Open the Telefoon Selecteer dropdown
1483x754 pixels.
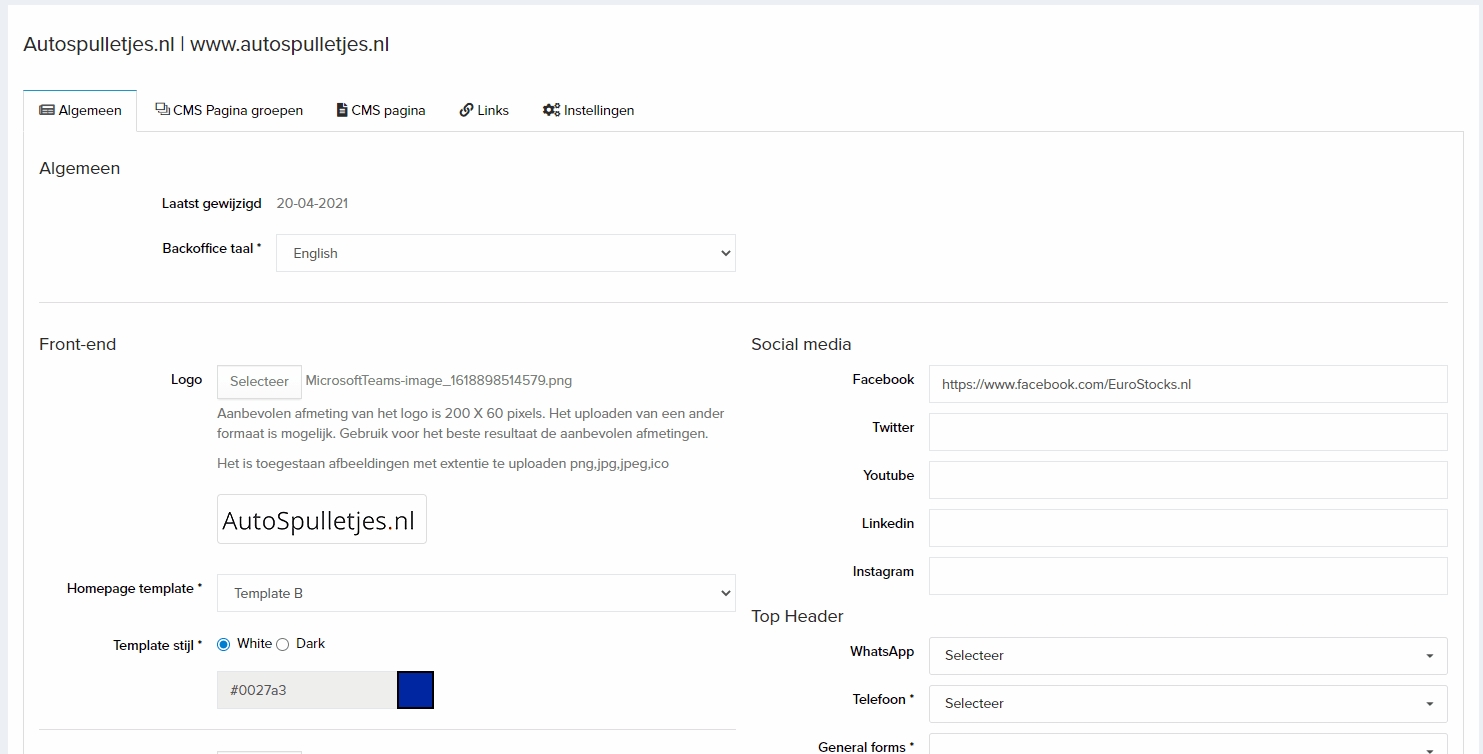click(1188, 704)
